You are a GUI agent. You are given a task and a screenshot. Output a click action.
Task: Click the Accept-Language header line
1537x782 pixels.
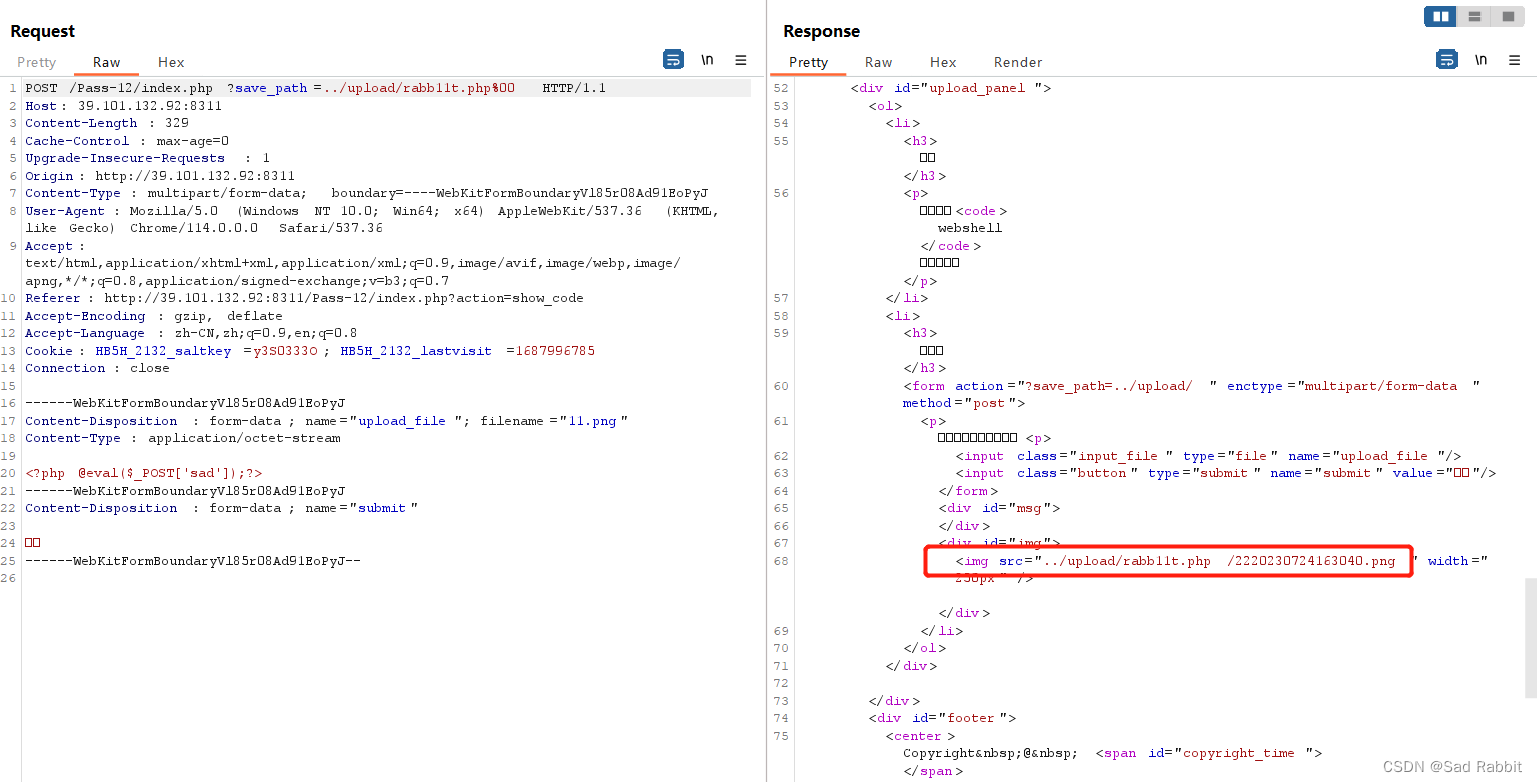pyautogui.click(x=191, y=333)
